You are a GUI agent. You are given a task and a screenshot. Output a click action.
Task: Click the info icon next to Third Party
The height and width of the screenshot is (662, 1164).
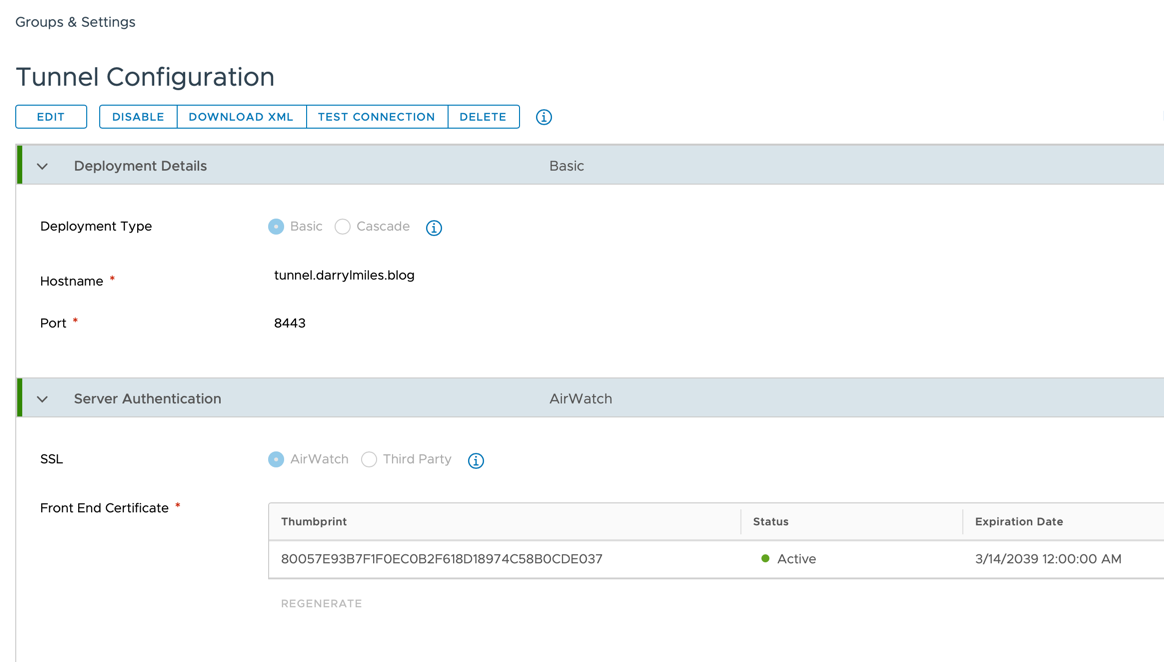(x=476, y=460)
